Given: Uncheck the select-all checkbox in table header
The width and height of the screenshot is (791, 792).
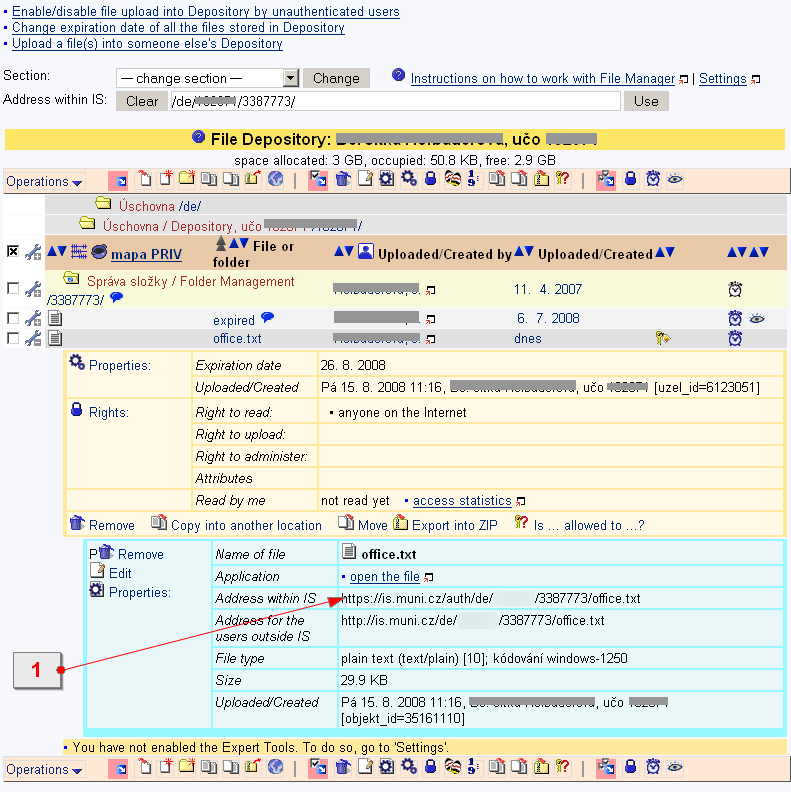Looking at the screenshot, I should point(13,251).
